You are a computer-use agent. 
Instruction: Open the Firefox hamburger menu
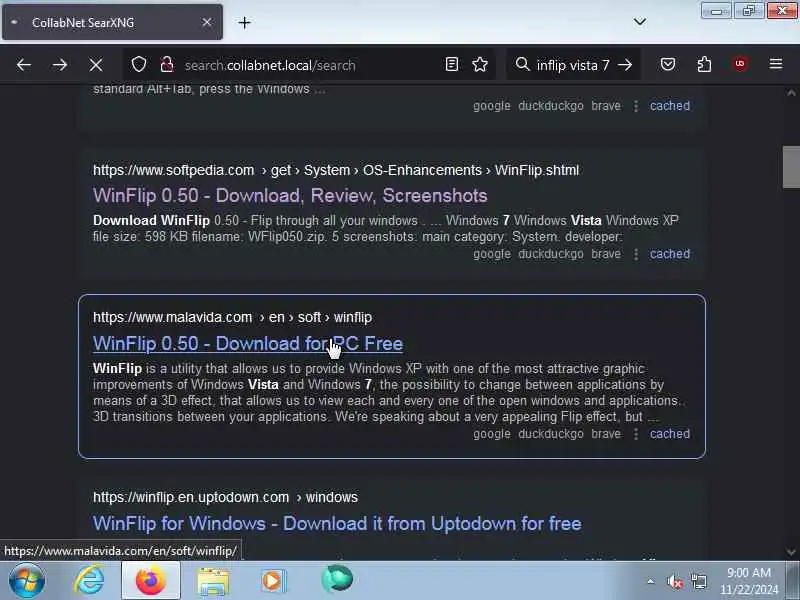point(776,64)
